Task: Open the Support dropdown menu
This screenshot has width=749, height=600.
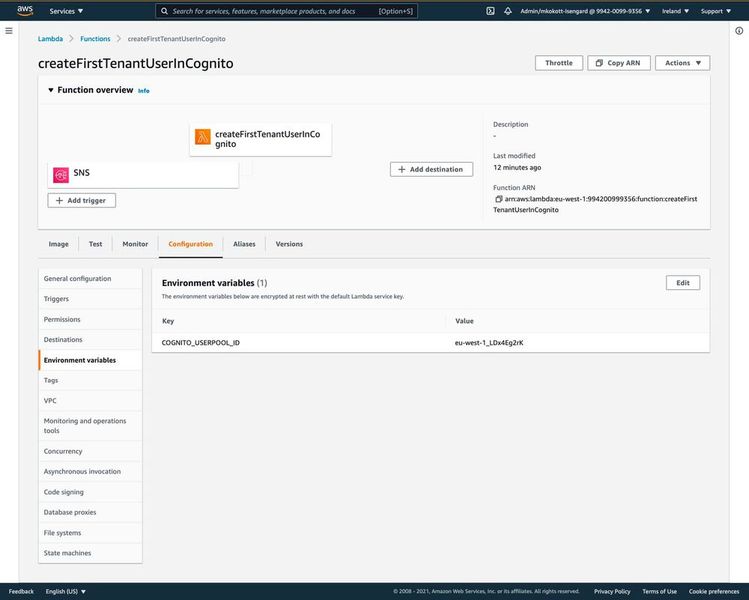Action: [x=716, y=11]
